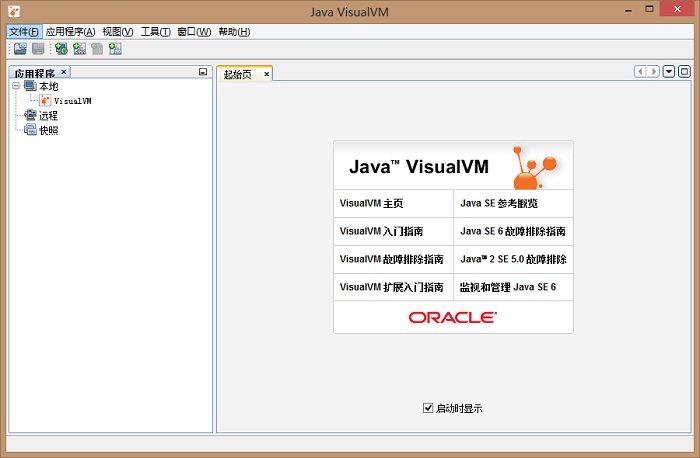Image resolution: width=700 pixels, height=458 pixels.
Task: Click the greyed-out Add VM Coredump icon
Action: point(97,49)
